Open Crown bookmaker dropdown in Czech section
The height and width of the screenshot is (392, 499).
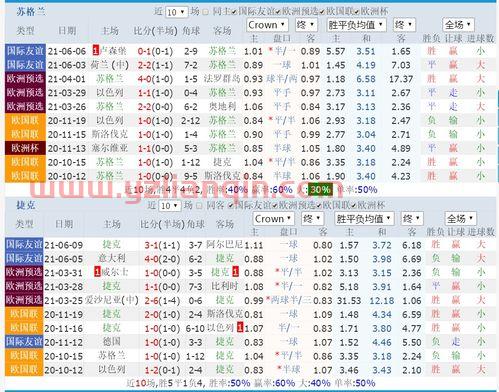[x=273, y=219]
